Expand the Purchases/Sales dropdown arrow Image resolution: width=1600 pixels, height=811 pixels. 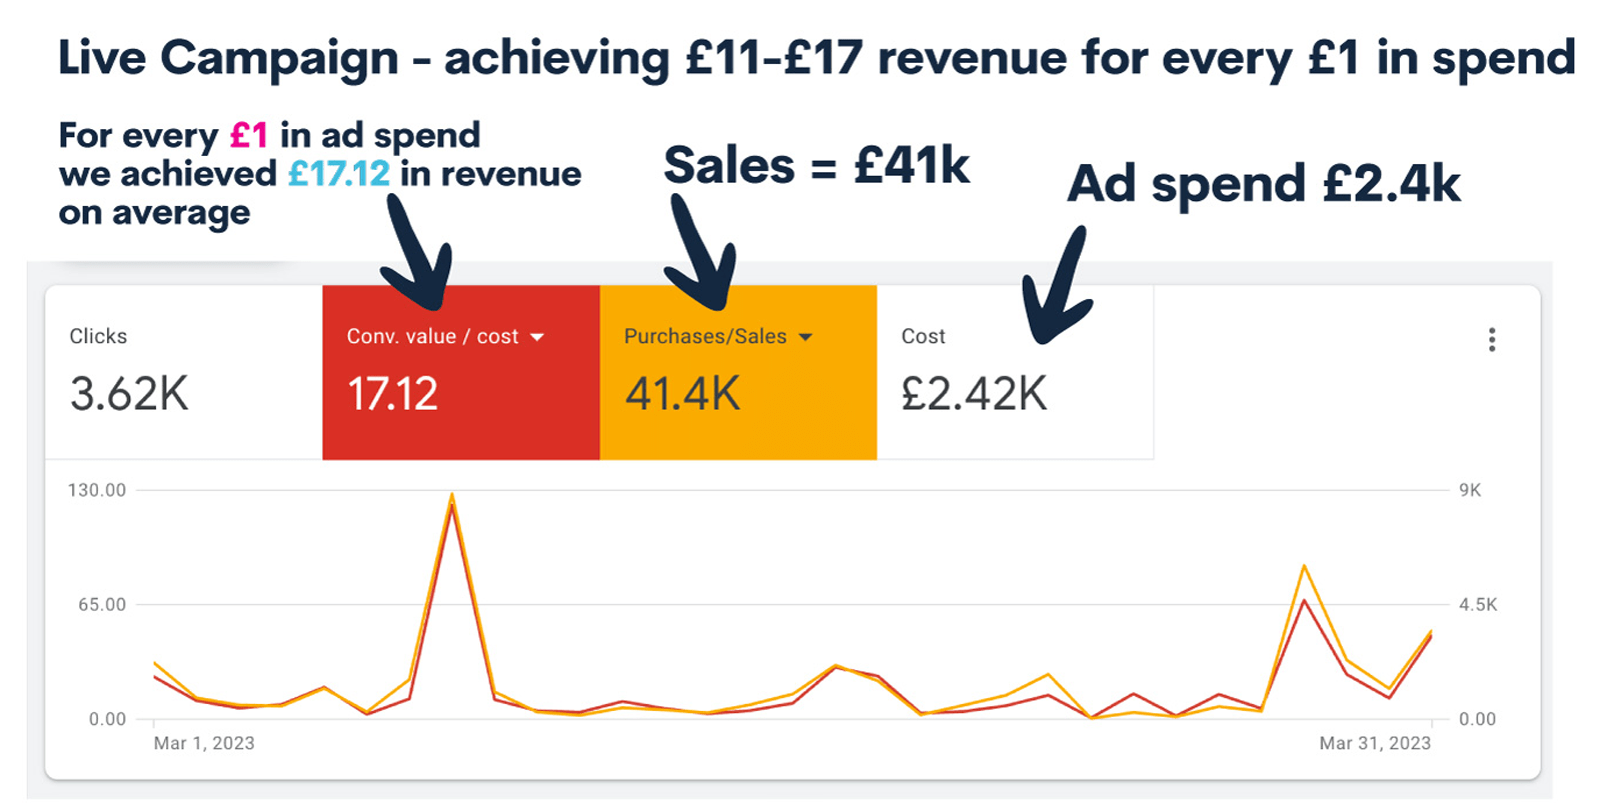[x=805, y=337]
